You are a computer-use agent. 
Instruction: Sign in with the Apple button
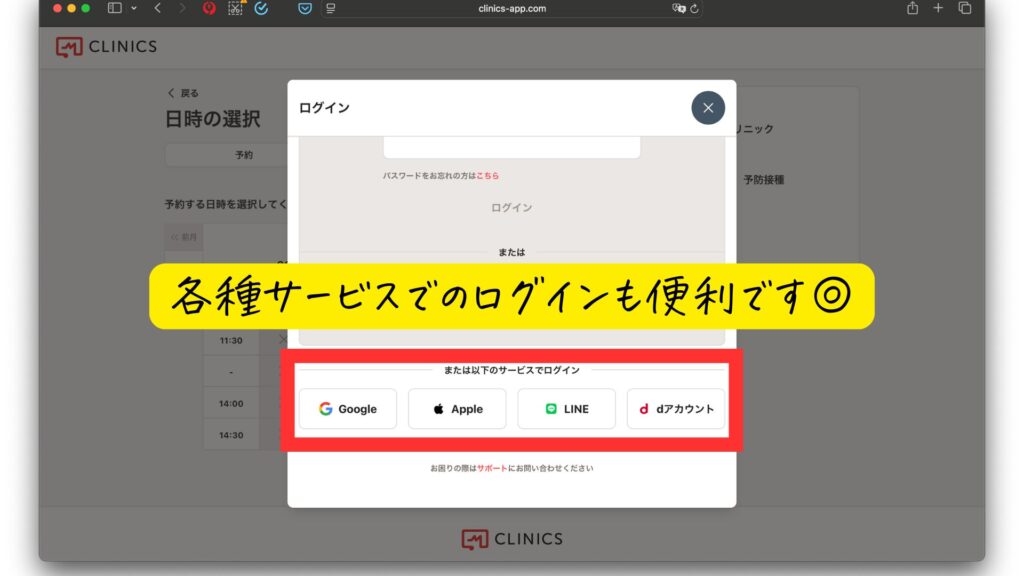pyautogui.click(x=457, y=409)
